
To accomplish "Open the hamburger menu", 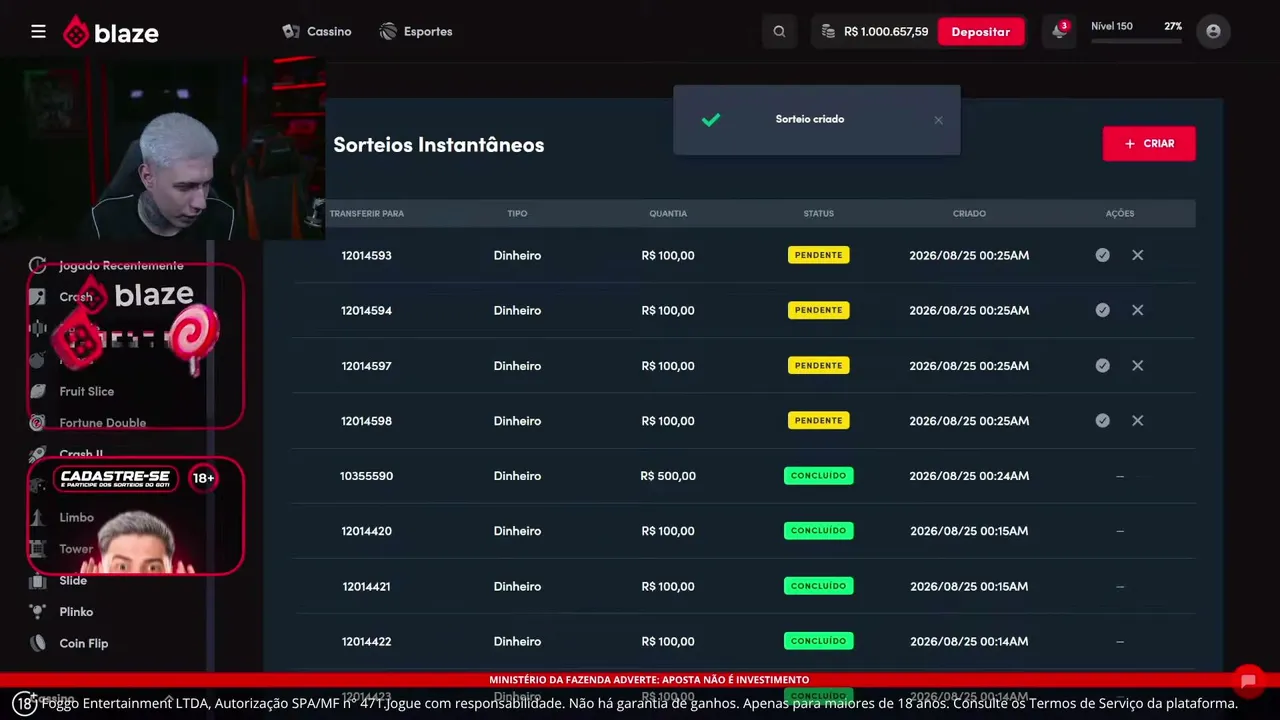I will click(x=38, y=32).
